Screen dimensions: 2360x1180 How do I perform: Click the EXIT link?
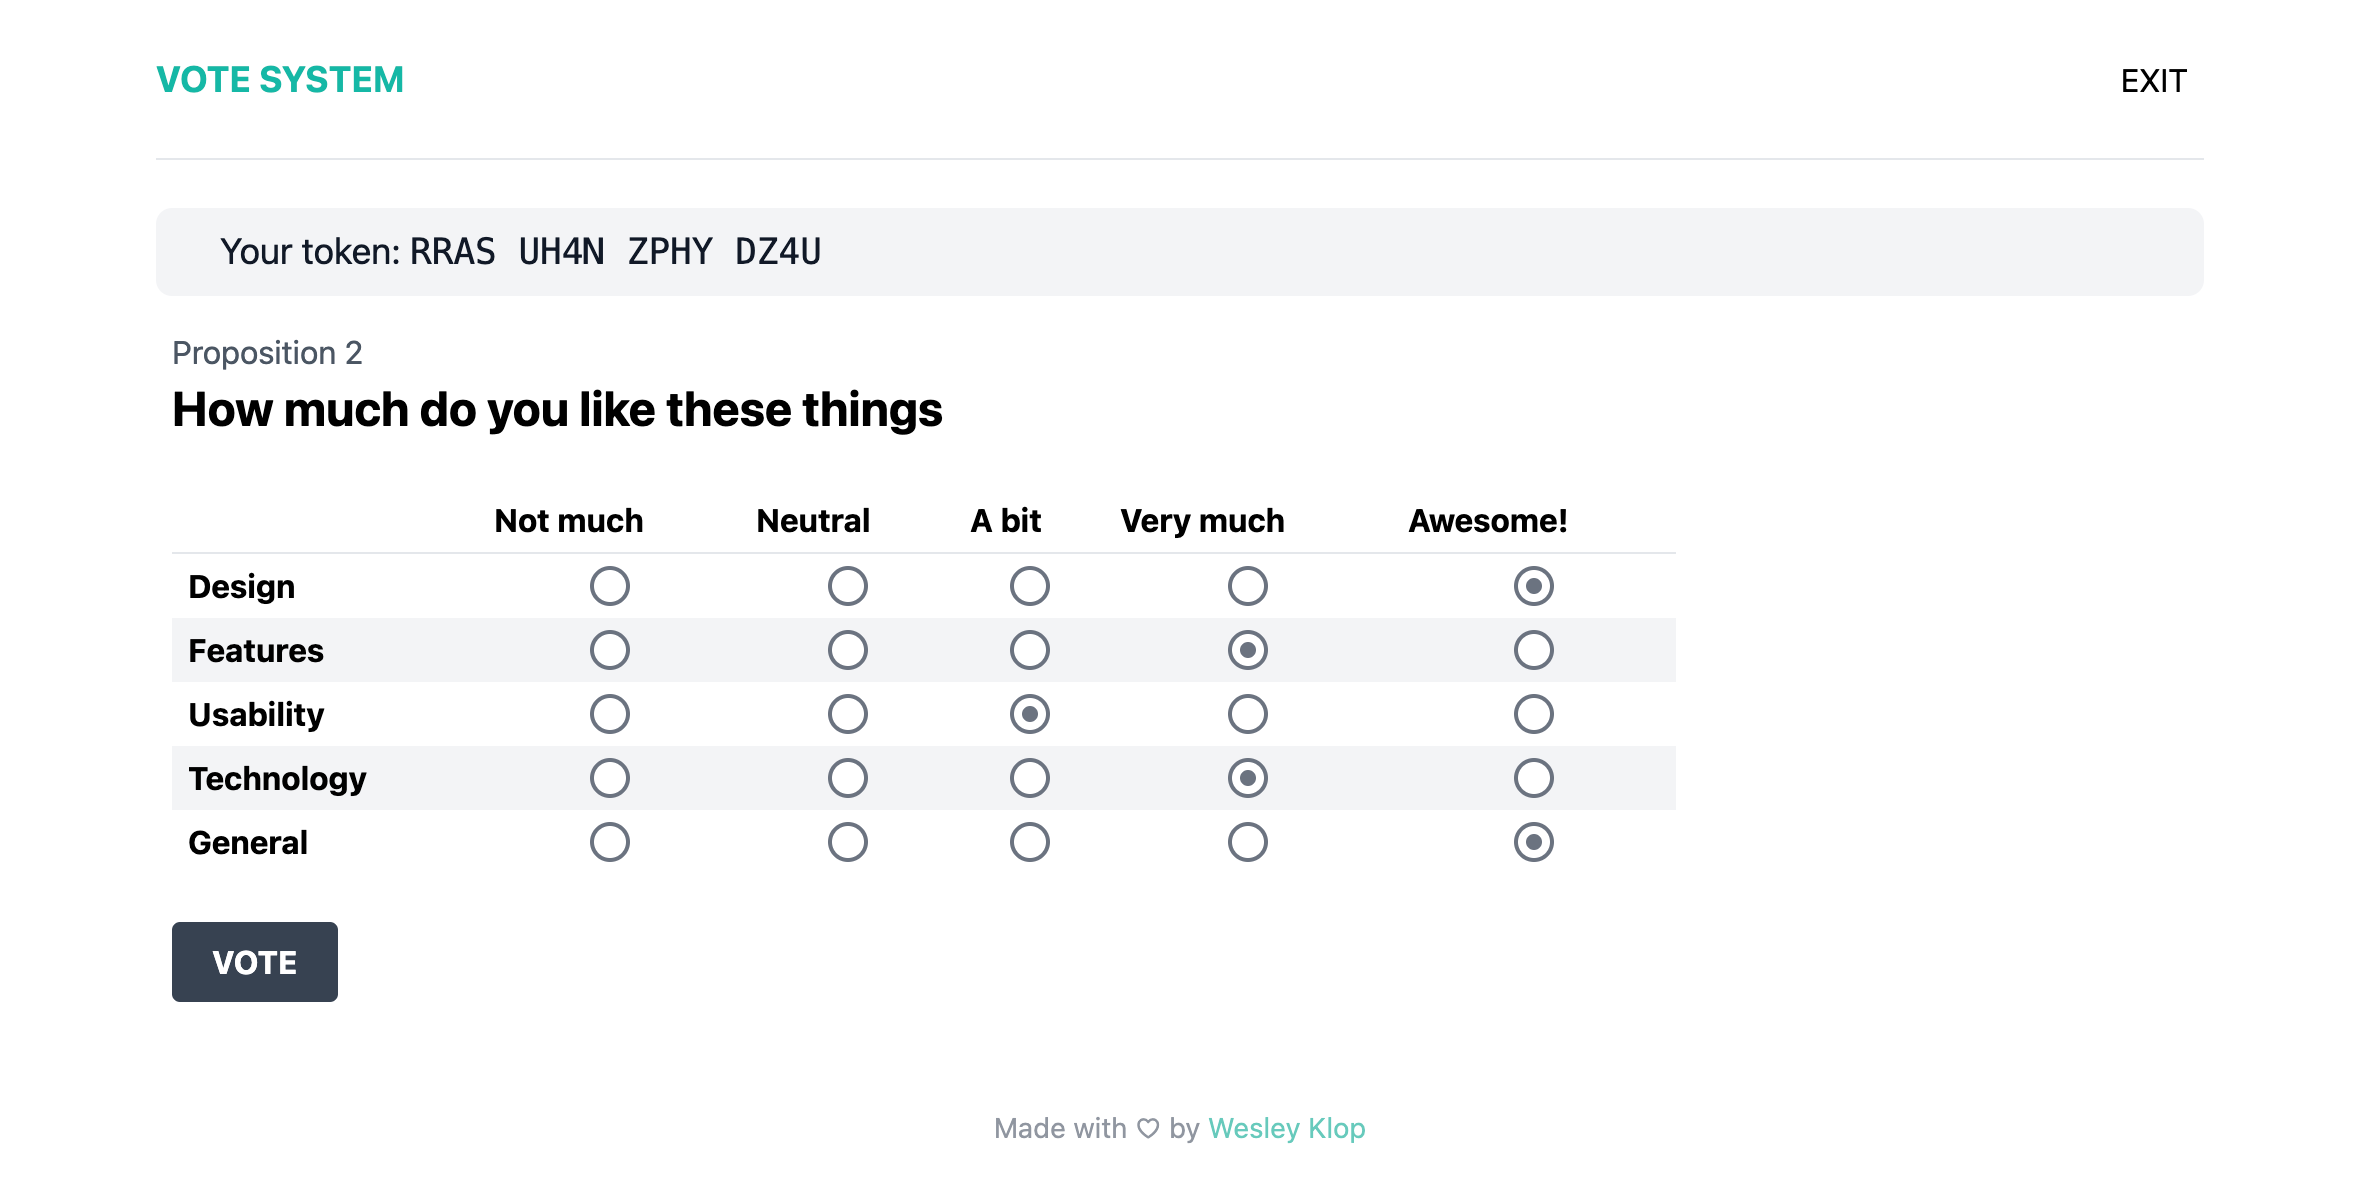point(2153,81)
